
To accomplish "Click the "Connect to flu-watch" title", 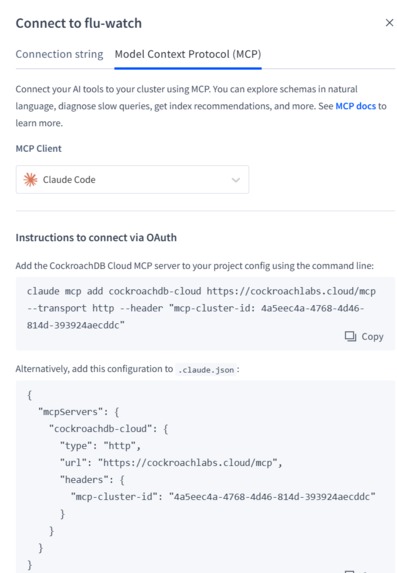I will coord(79,23).
